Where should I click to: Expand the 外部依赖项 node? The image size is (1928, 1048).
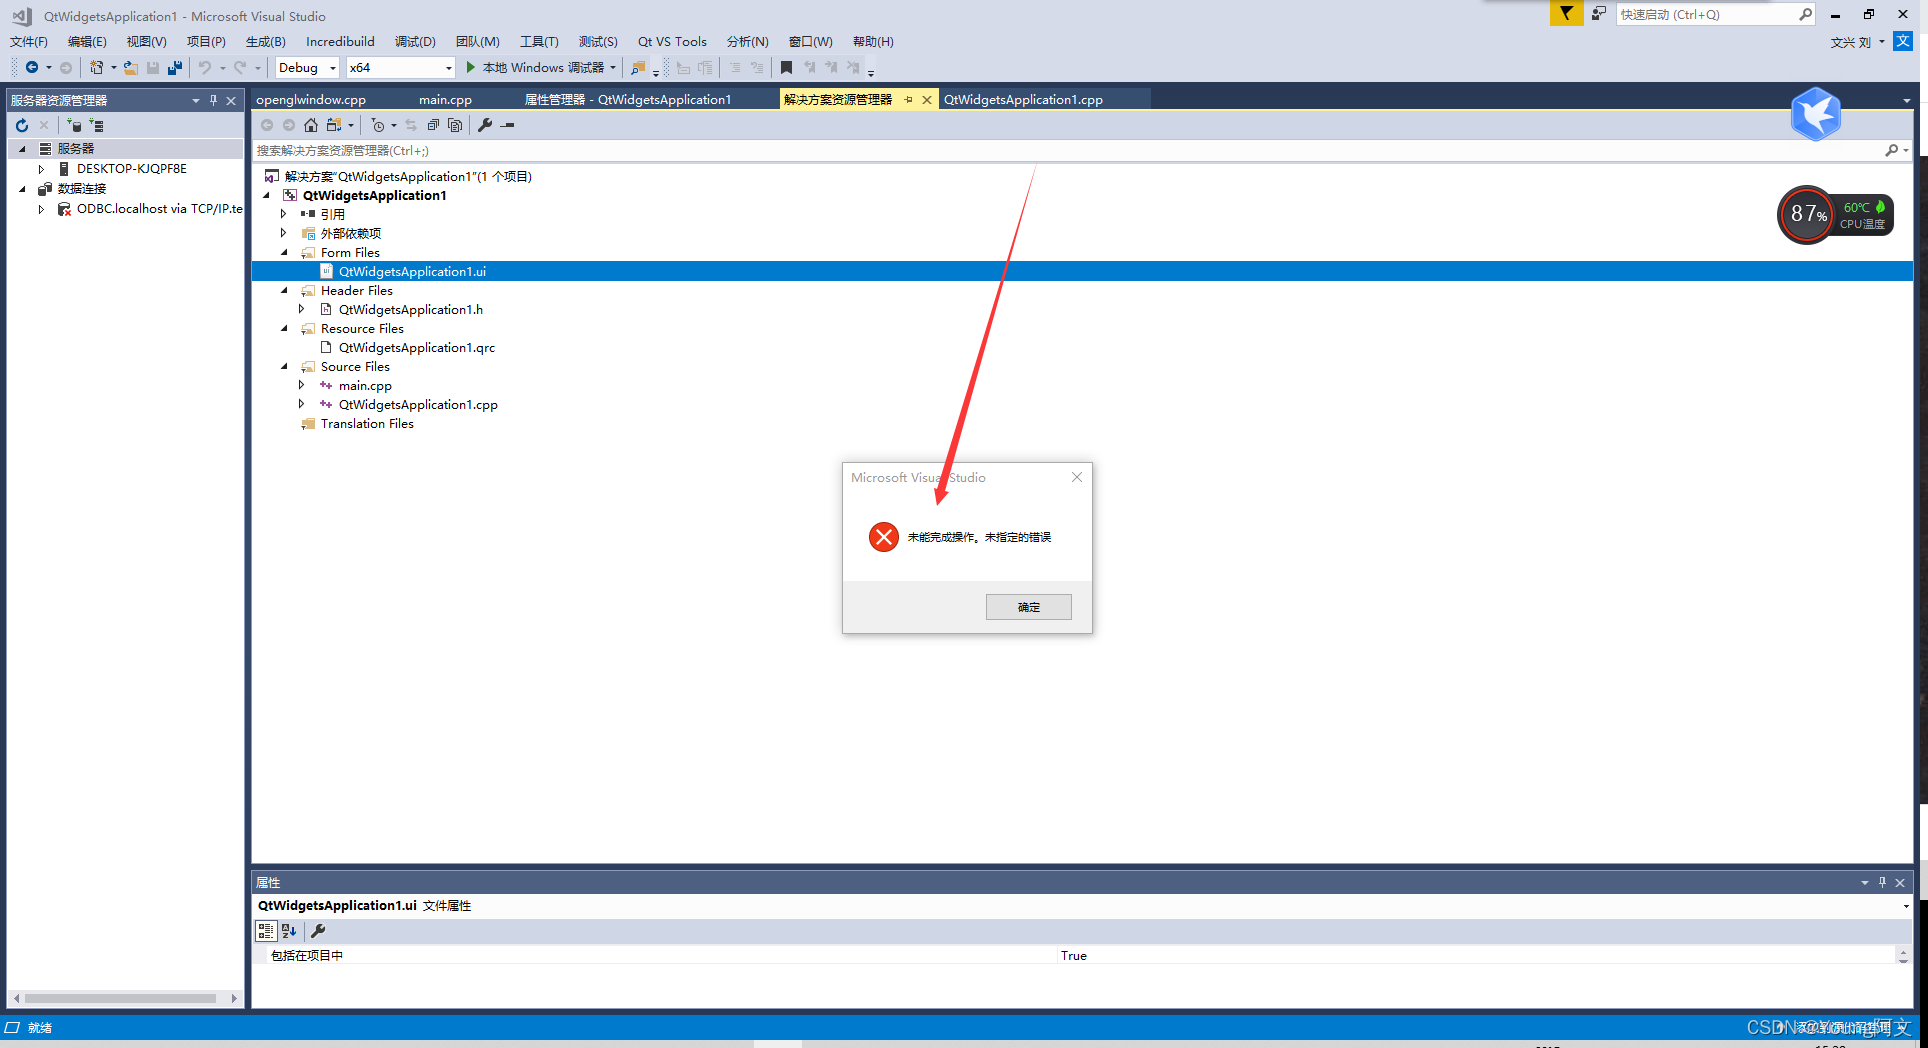click(x=284, y=233)
